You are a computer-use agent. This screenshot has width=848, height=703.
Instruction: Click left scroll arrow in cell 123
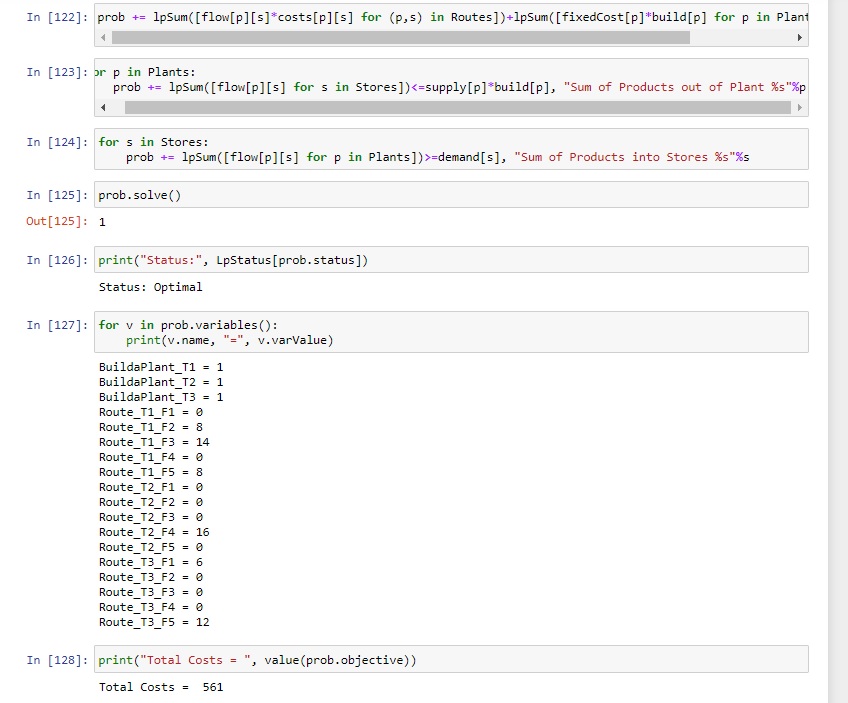[x=104, y=108]
